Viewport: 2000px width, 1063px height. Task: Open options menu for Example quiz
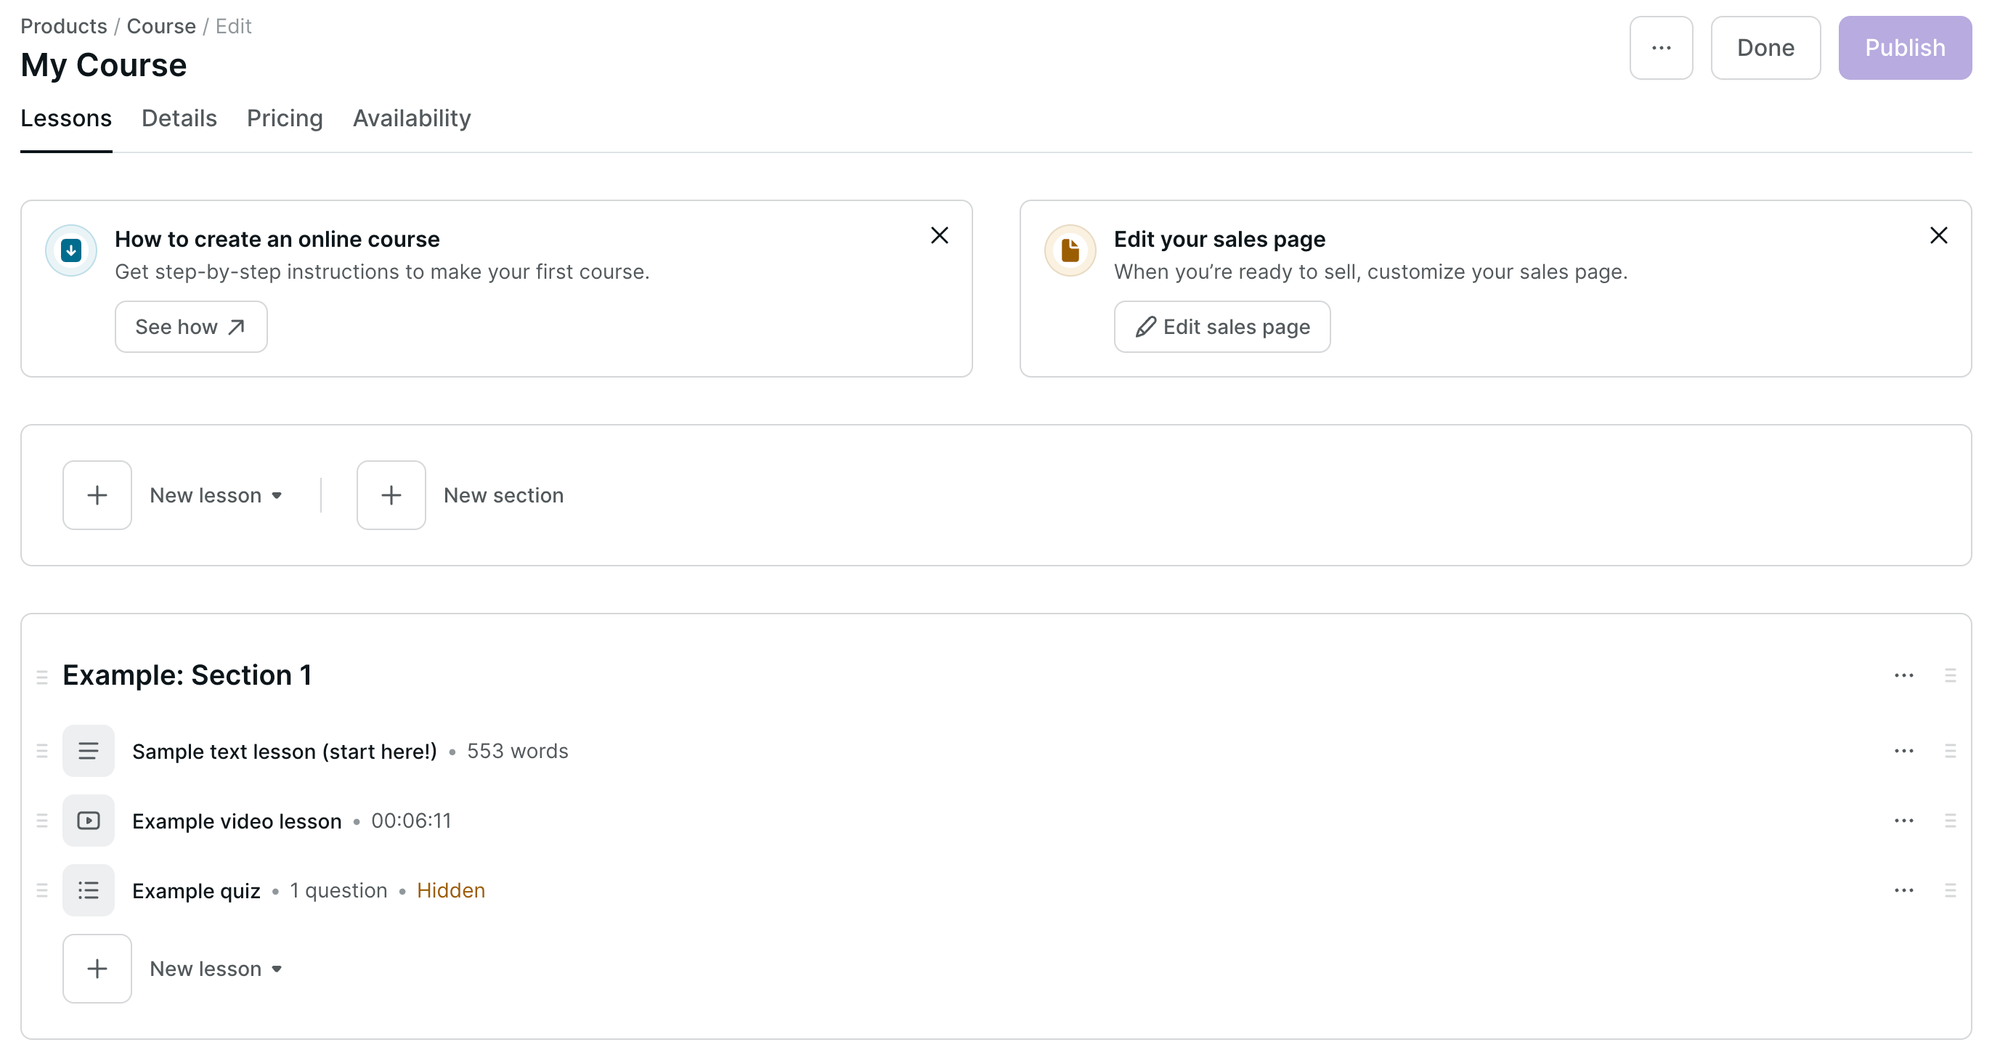[x=1903, y=890]
